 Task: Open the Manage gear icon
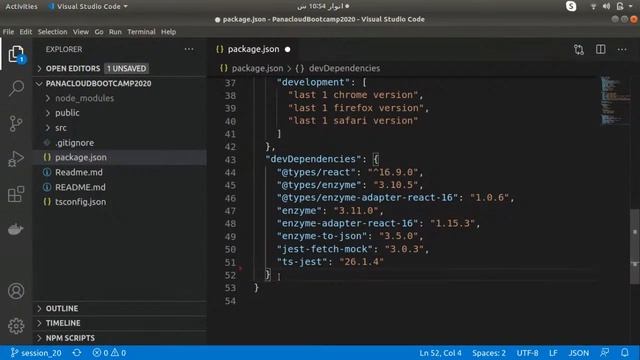pyautogui.click(x=16, y=326)
